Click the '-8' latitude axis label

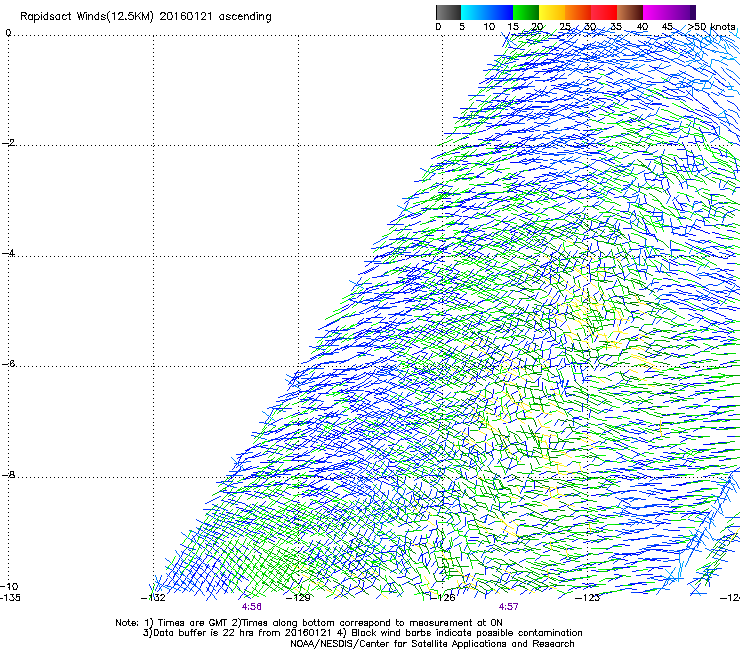click(x=8, y=474)
